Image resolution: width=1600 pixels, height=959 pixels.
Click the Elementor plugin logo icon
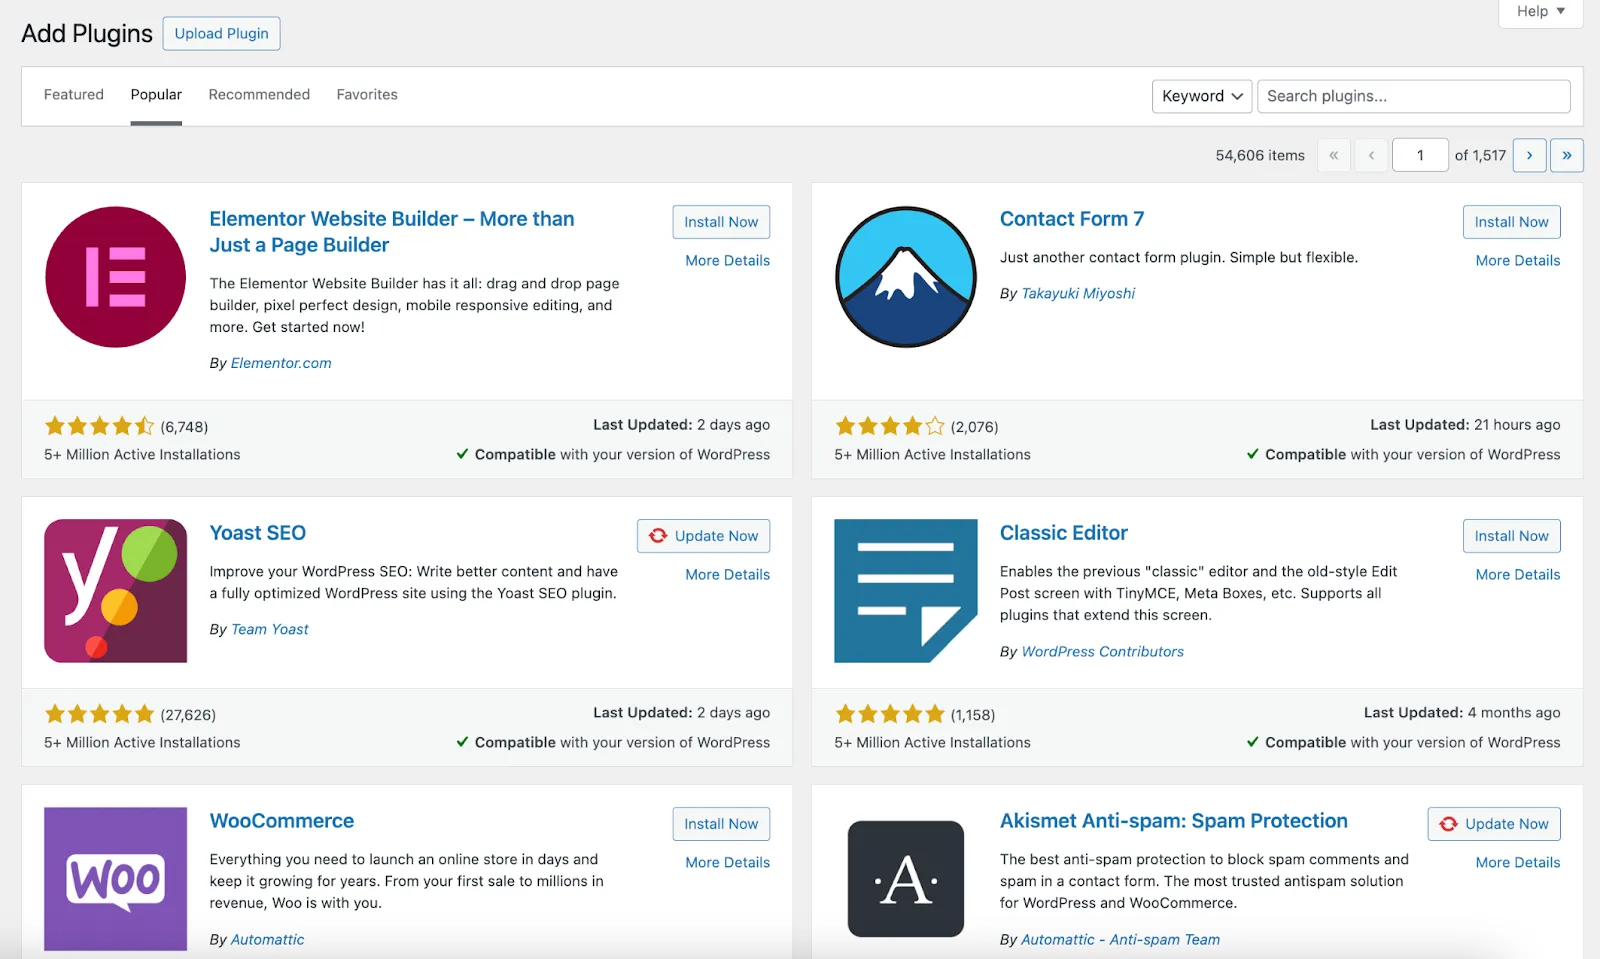click(116, 277)
